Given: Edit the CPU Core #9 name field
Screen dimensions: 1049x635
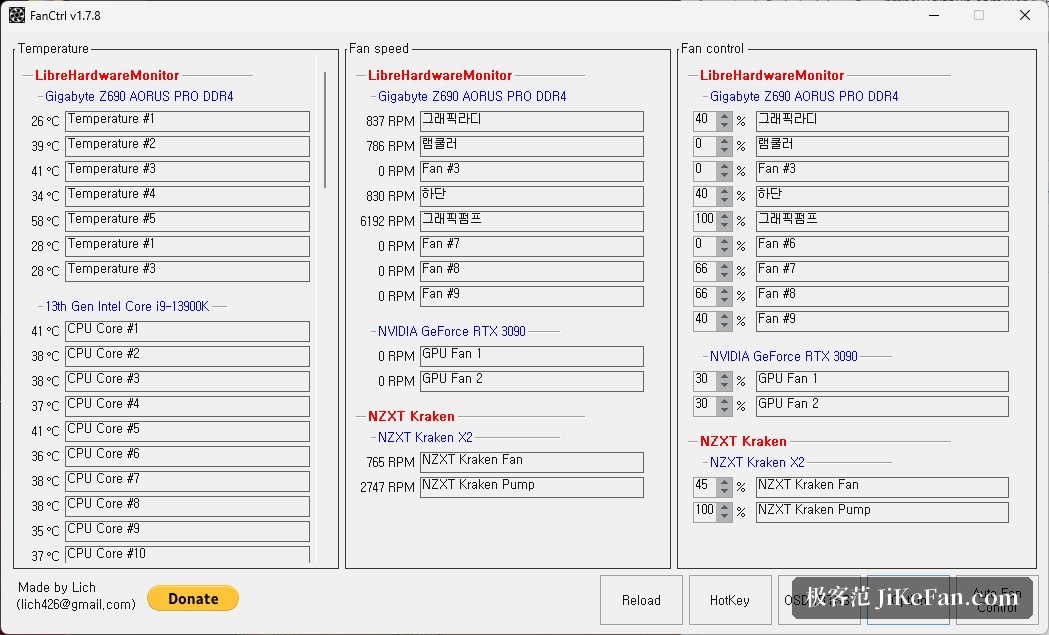Looking at the screenshot, I should 187,531.
